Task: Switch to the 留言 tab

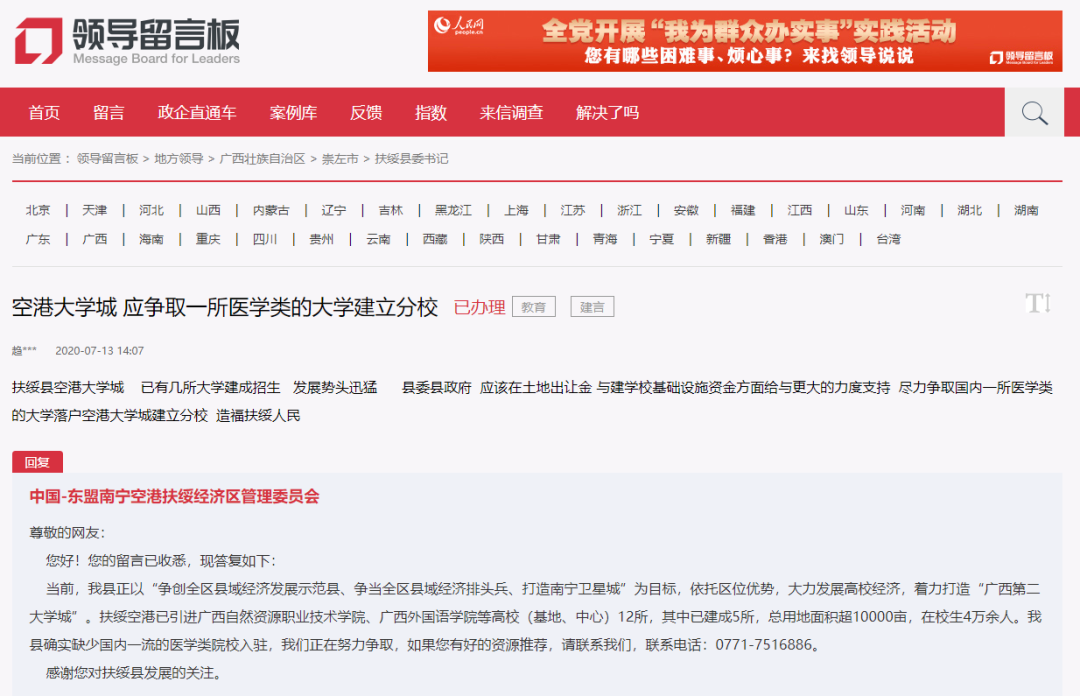Action: (x=109, y=112)
